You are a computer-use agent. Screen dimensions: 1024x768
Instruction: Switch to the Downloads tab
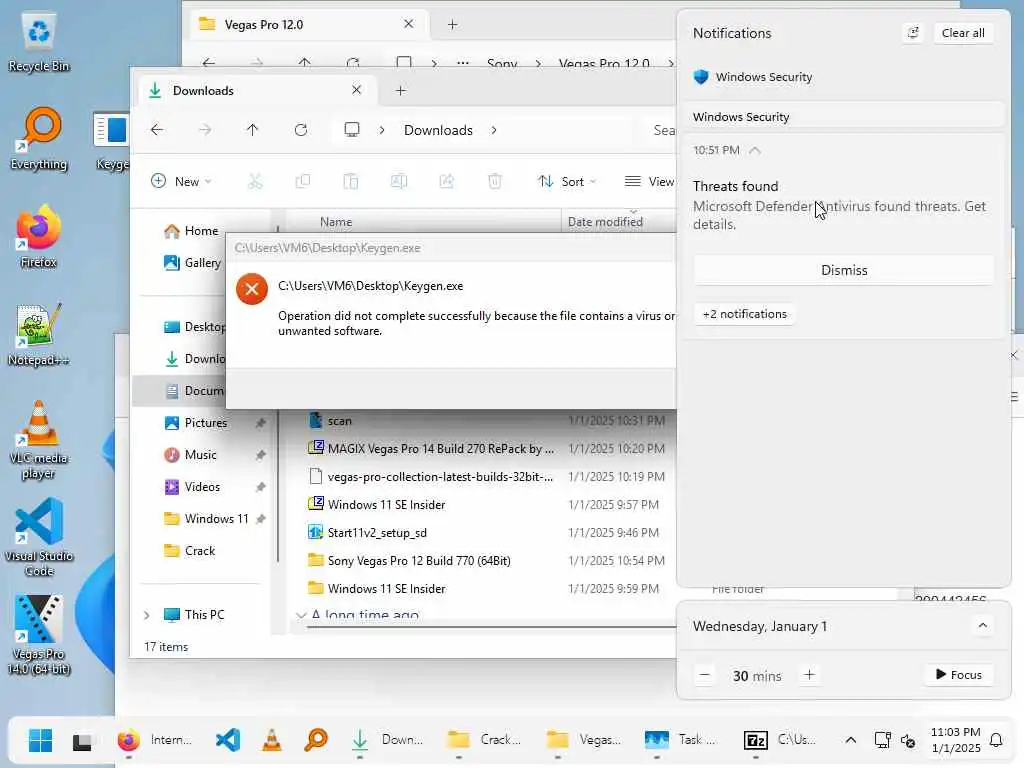(258, 91)
